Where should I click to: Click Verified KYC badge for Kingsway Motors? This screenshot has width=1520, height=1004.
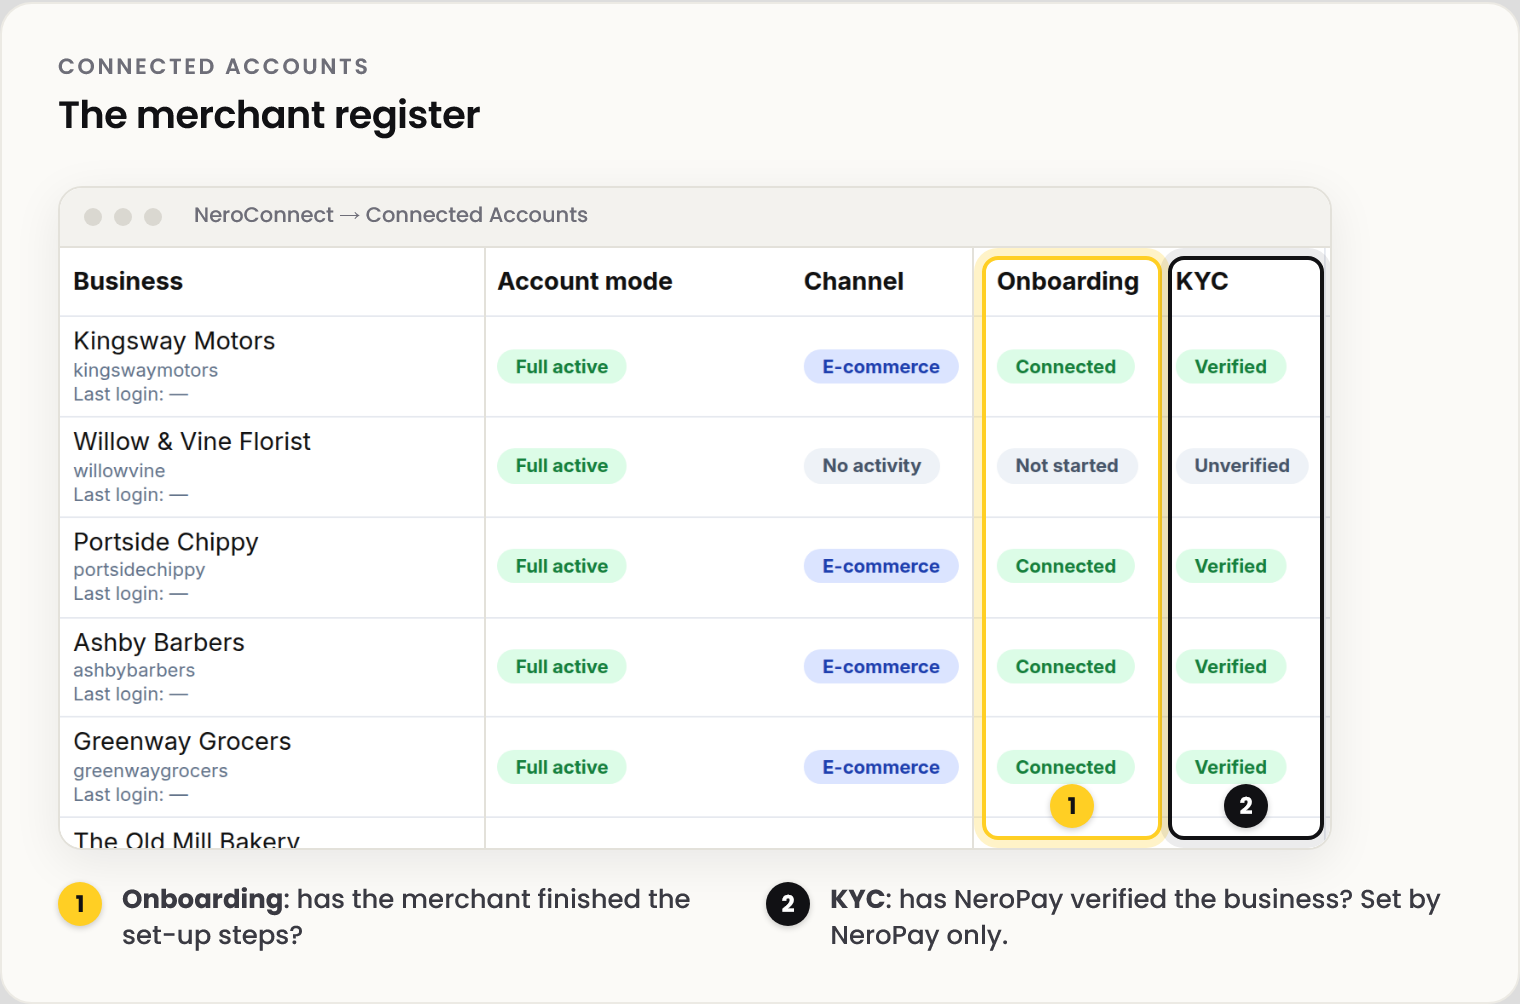[x=1231, y=367]
